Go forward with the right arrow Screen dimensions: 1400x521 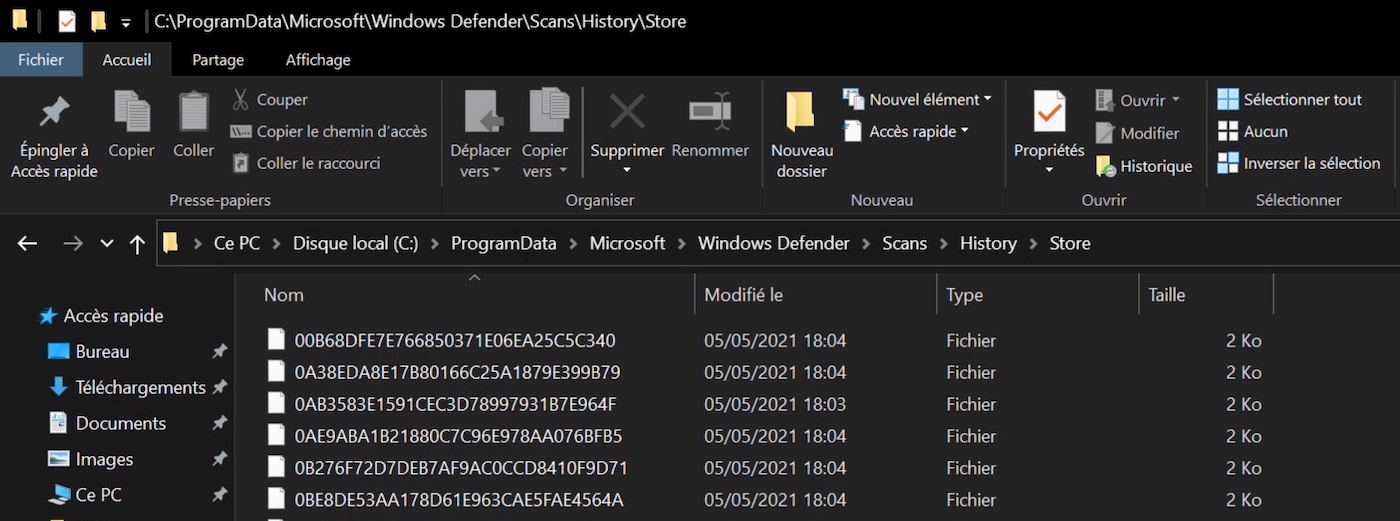[72, 243]
